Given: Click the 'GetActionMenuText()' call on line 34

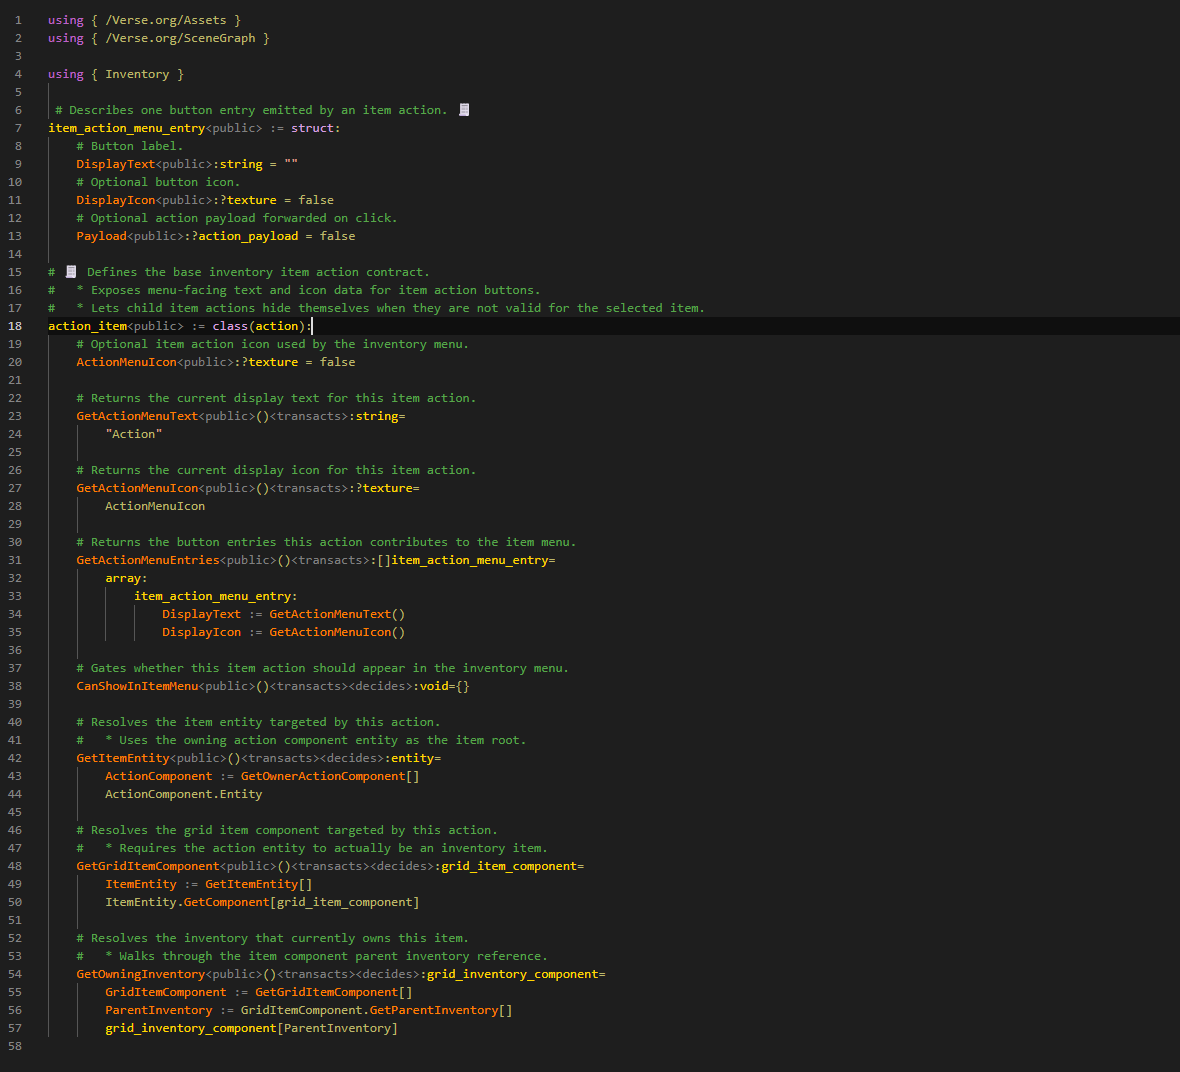Looking at the screenshot, I should tap(337, 614).
